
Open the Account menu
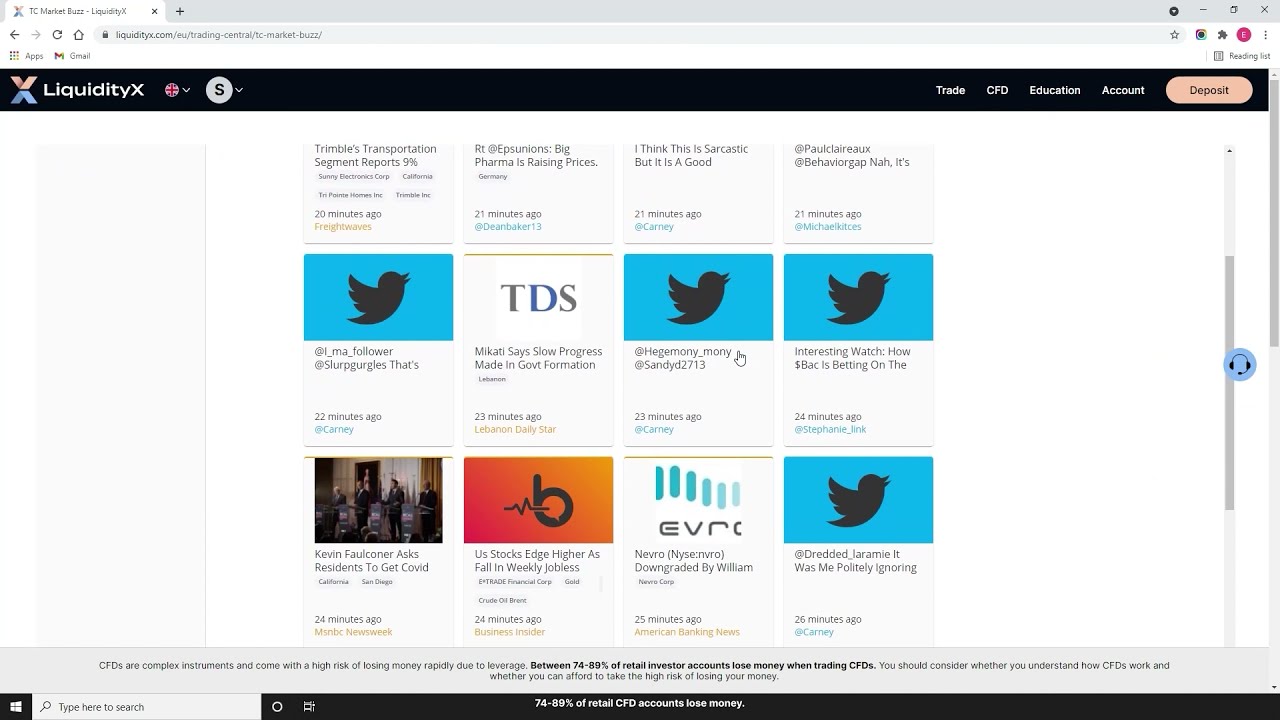(1123, 90)
